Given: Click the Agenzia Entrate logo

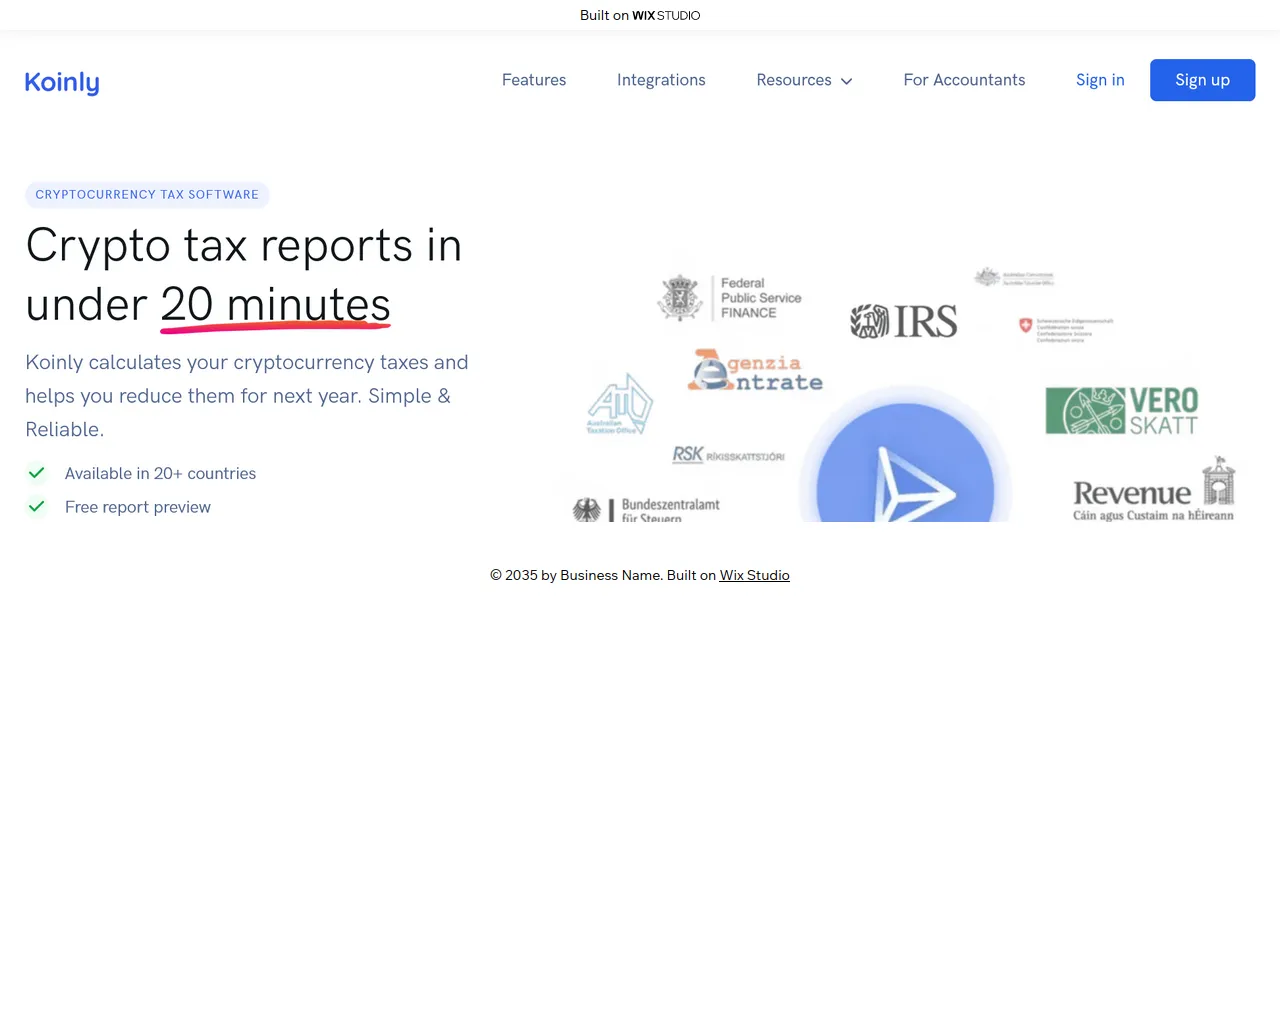Looking at the screenshot, I should click(x=755, y=371).
